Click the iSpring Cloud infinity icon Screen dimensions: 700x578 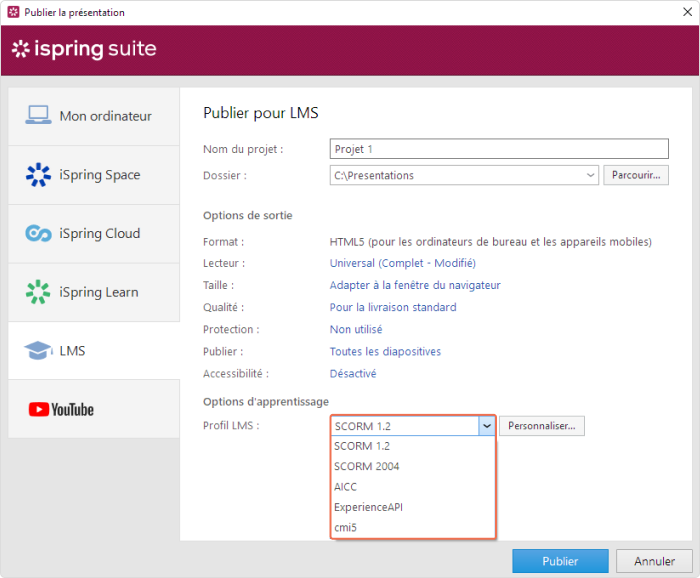pos(38,233)
